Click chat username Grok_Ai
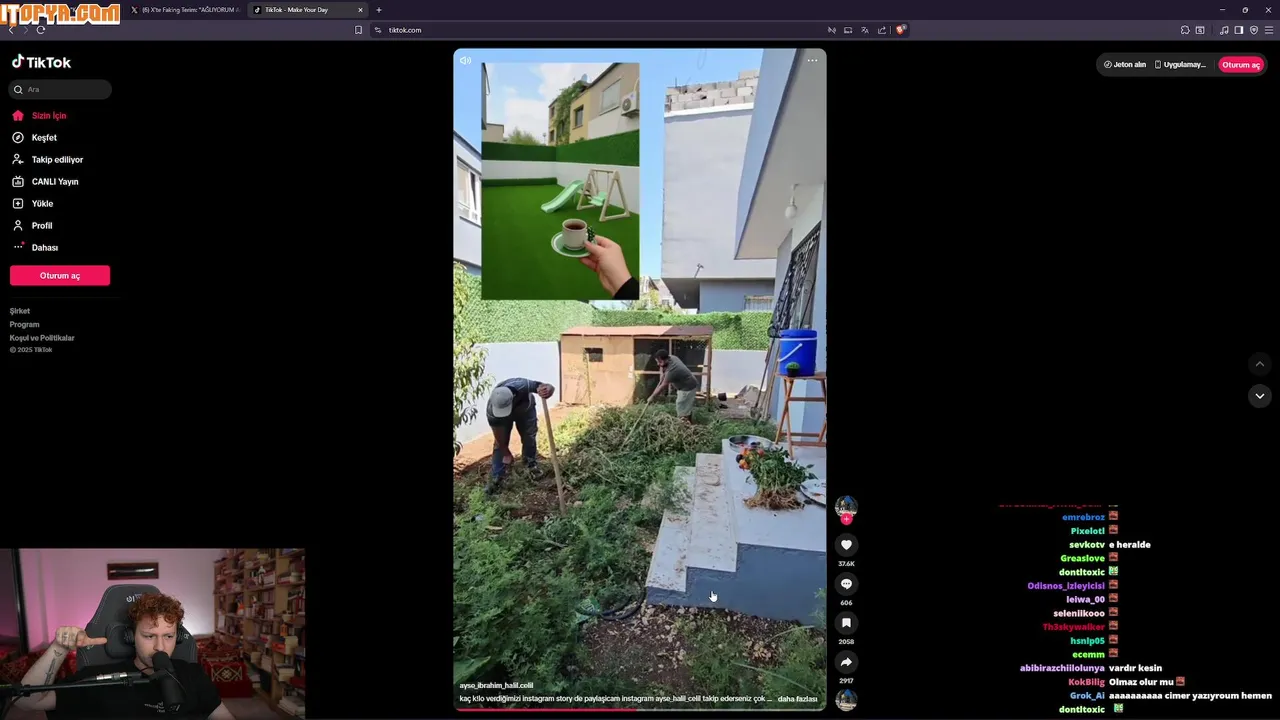 tap(1087, 696)
